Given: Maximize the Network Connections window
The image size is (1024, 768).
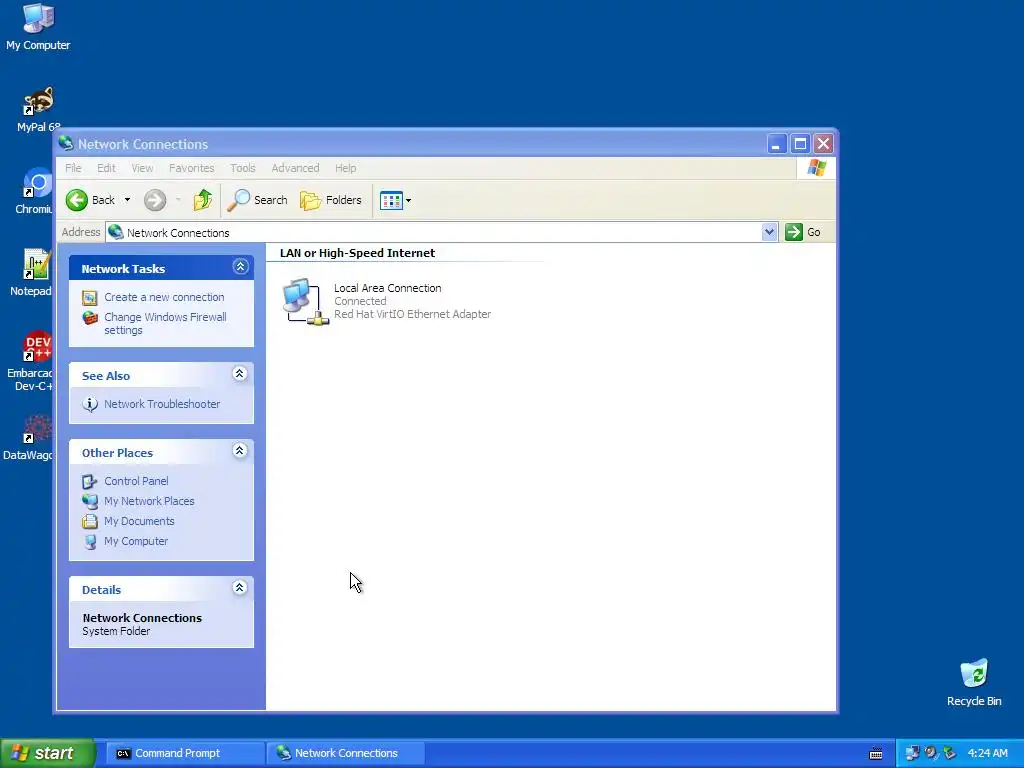Looking at the screenshot, I should 800,144.
